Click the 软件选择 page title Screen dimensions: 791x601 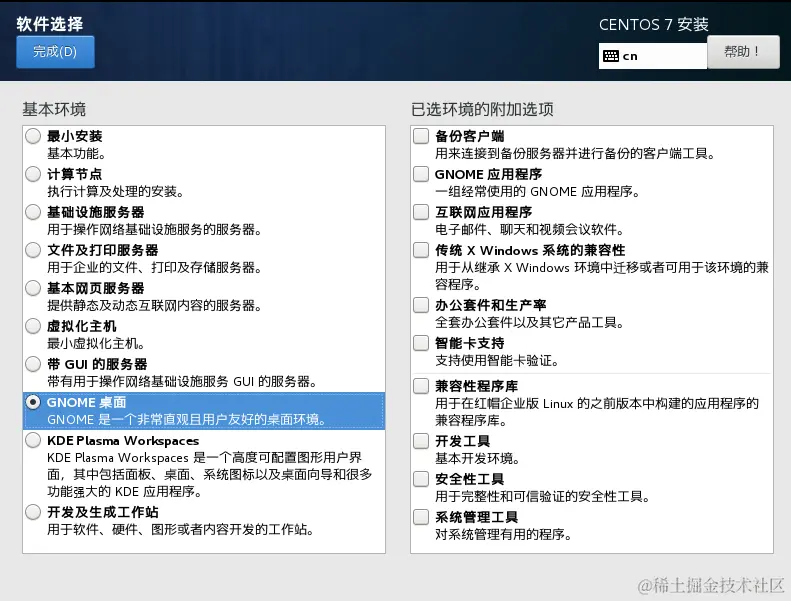[x=49, y=24]
